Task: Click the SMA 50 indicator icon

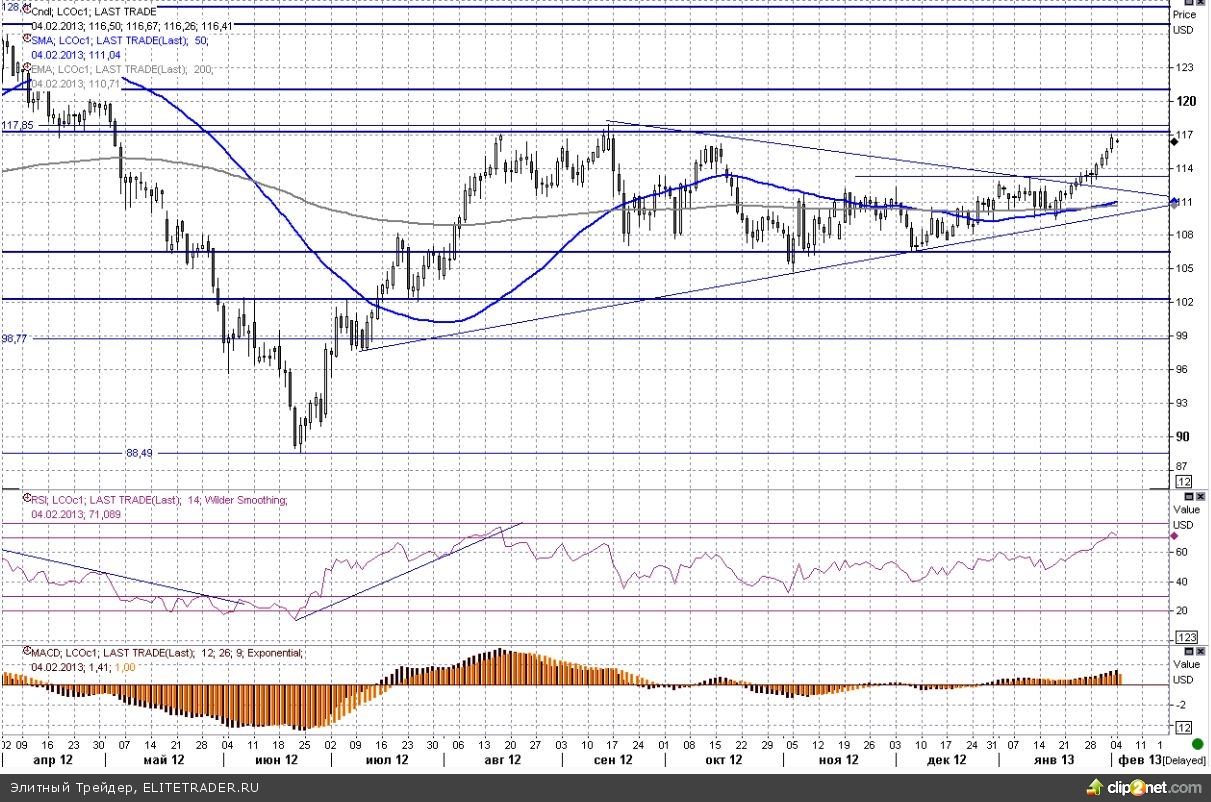Action: point(26,39)
